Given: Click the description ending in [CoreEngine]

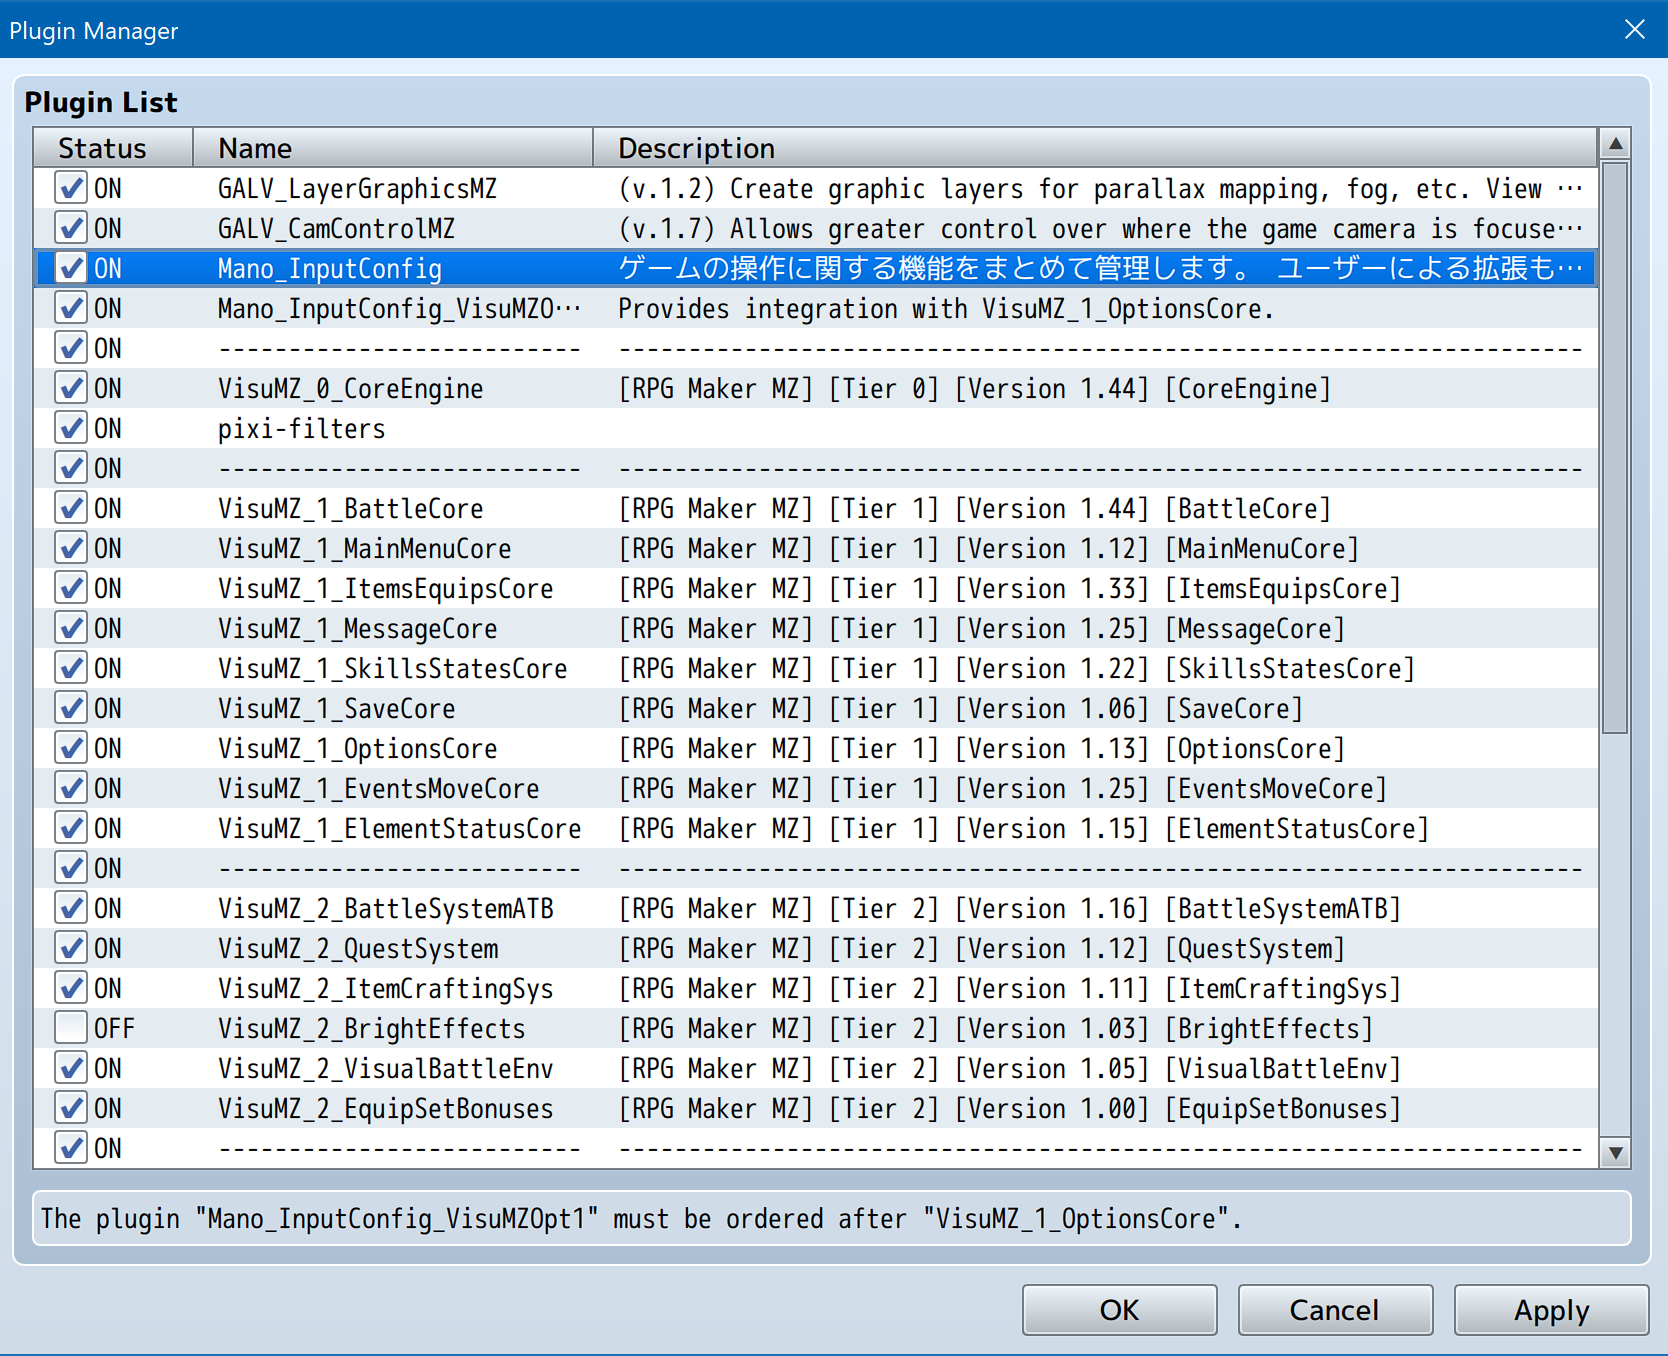Looking at the screenshot, I should click(x=974, y=388).
